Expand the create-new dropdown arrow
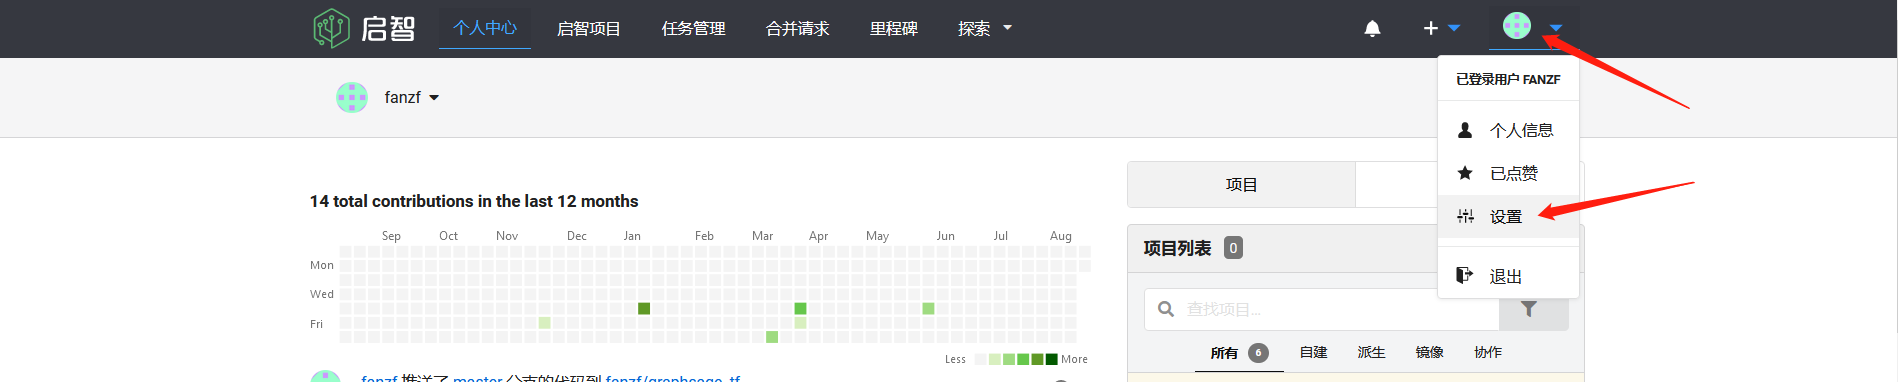Screen dimensions: 1898x382 click(x=1454, y=28)
